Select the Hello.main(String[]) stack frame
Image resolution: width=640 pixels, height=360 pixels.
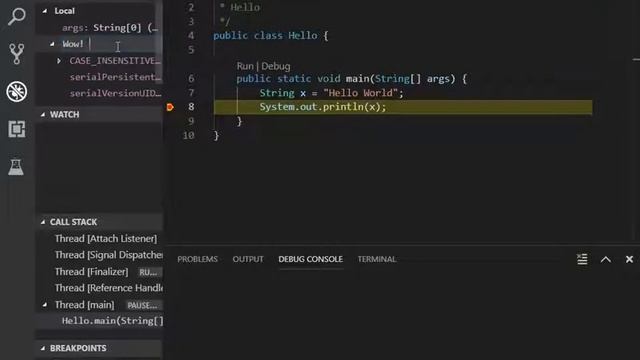tap(100, 321)
